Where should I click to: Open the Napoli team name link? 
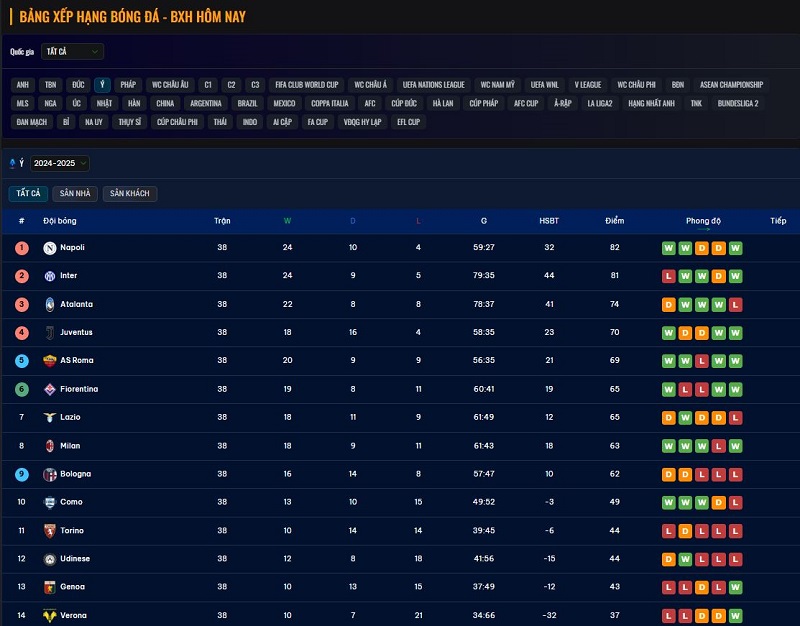(72, 247)
